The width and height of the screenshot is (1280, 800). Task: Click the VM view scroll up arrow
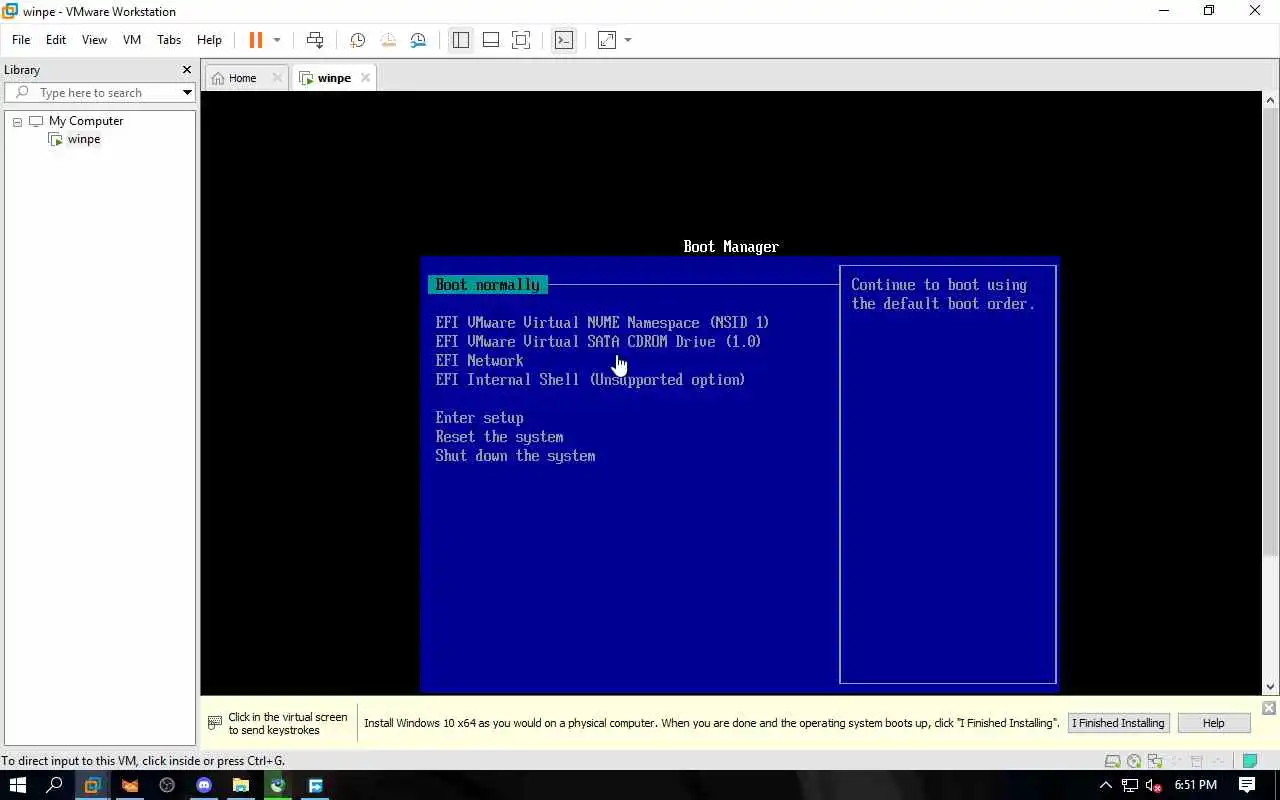pos(1271,100)
